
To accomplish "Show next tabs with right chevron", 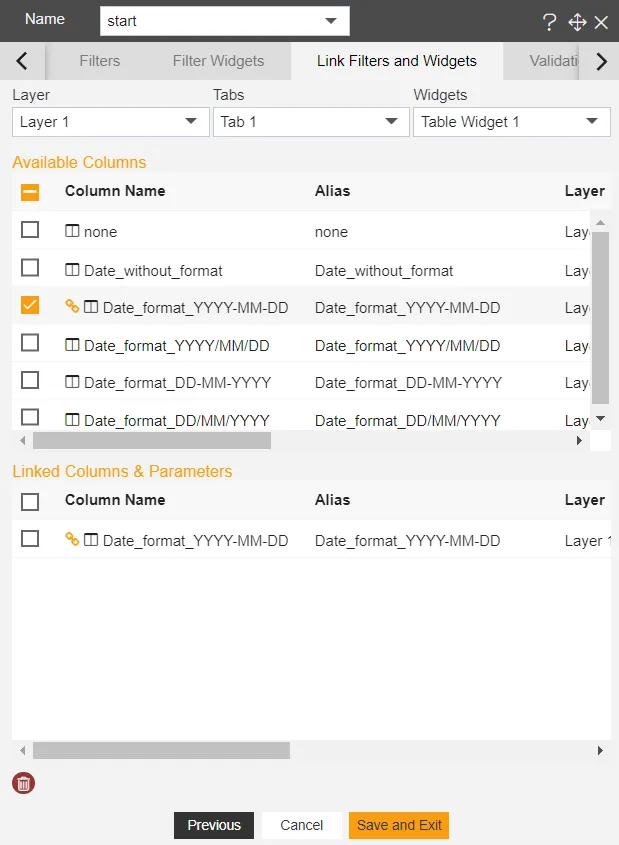I will coord(602,61).
